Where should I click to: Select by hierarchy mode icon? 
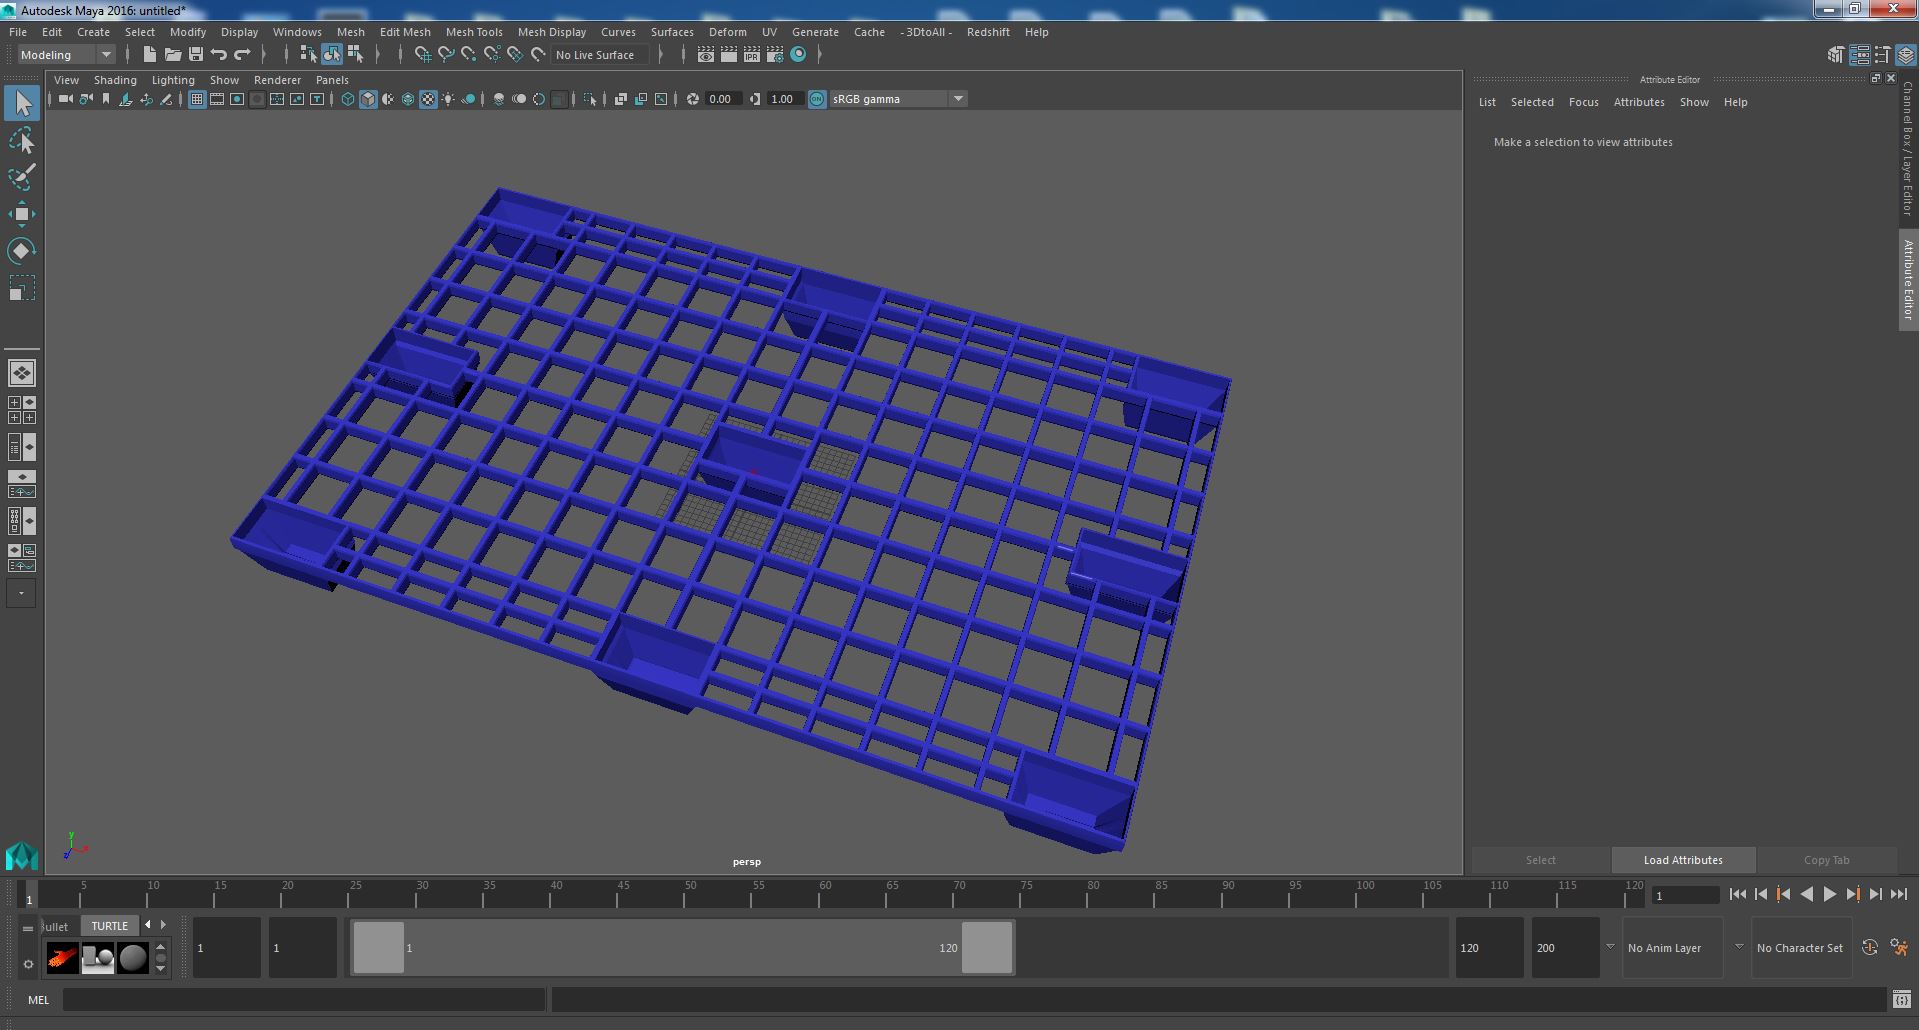308,55
